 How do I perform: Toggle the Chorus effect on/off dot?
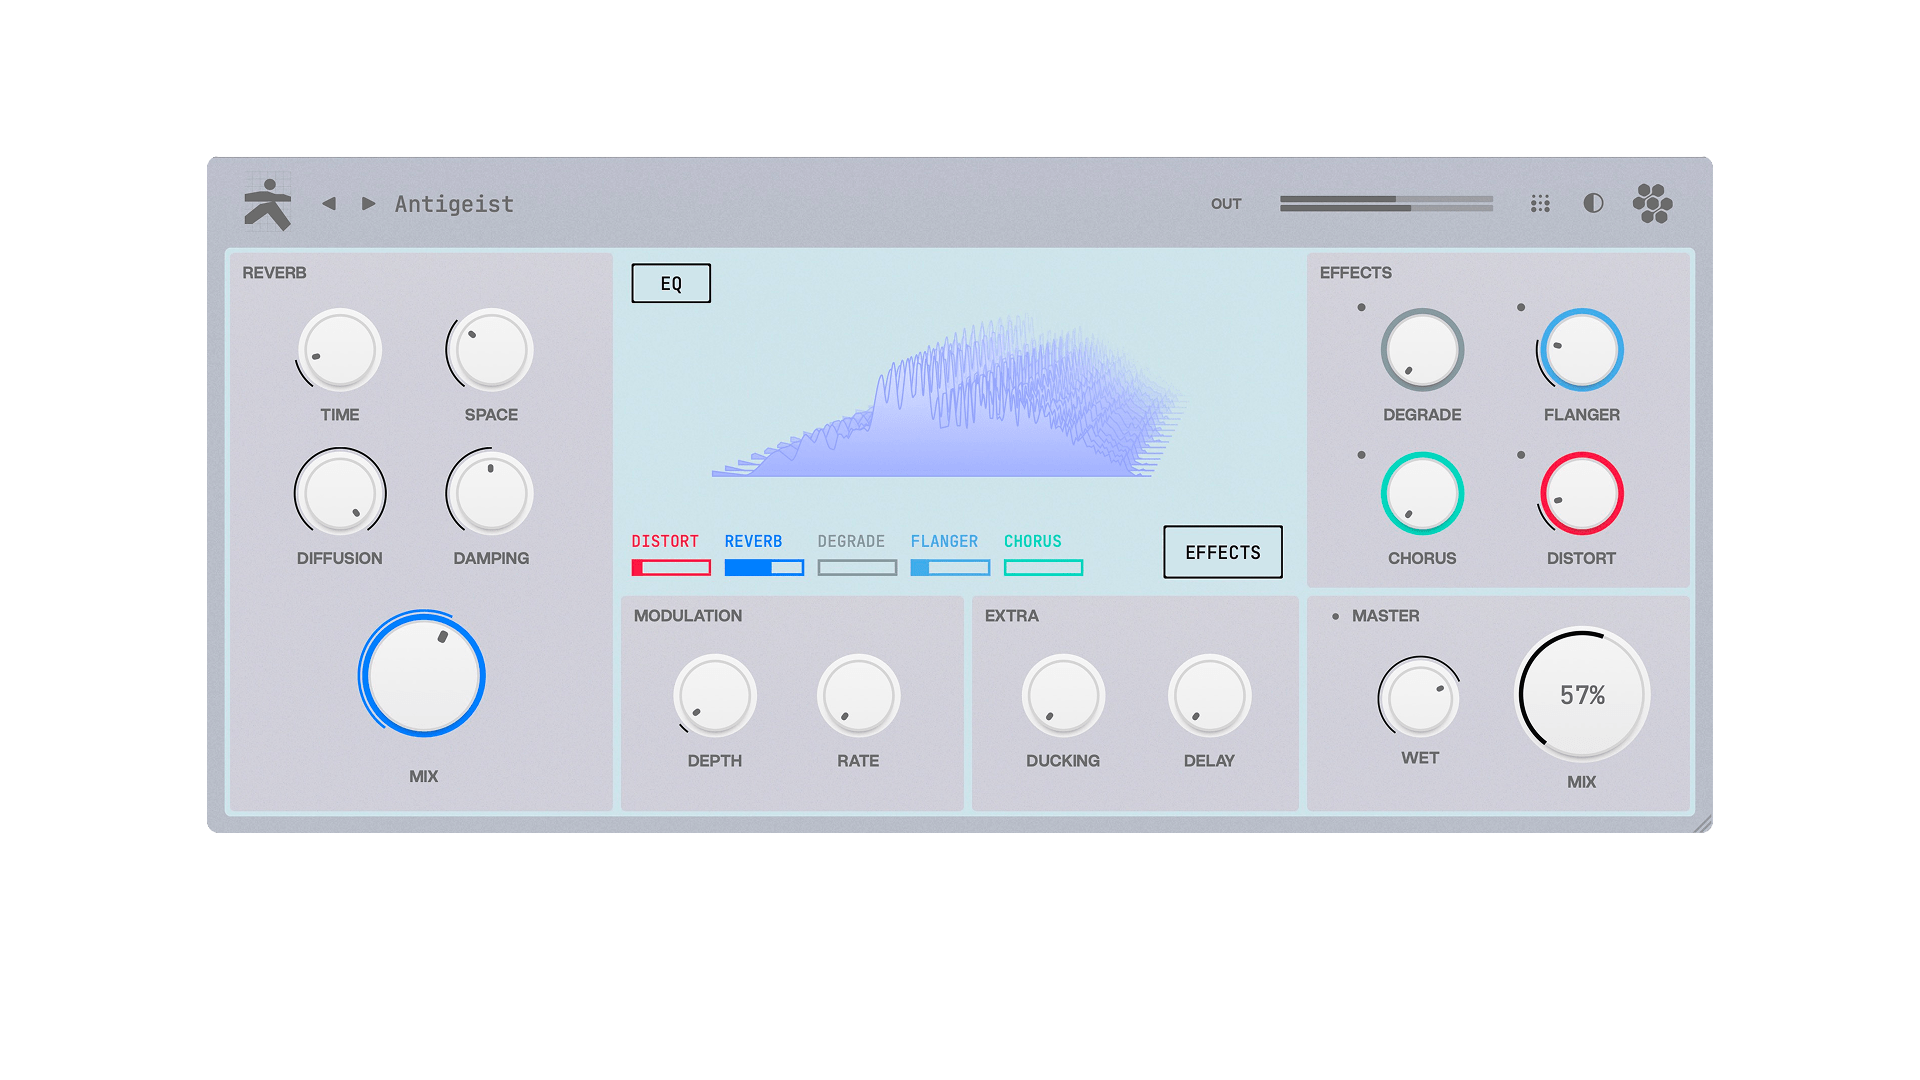1361,455
